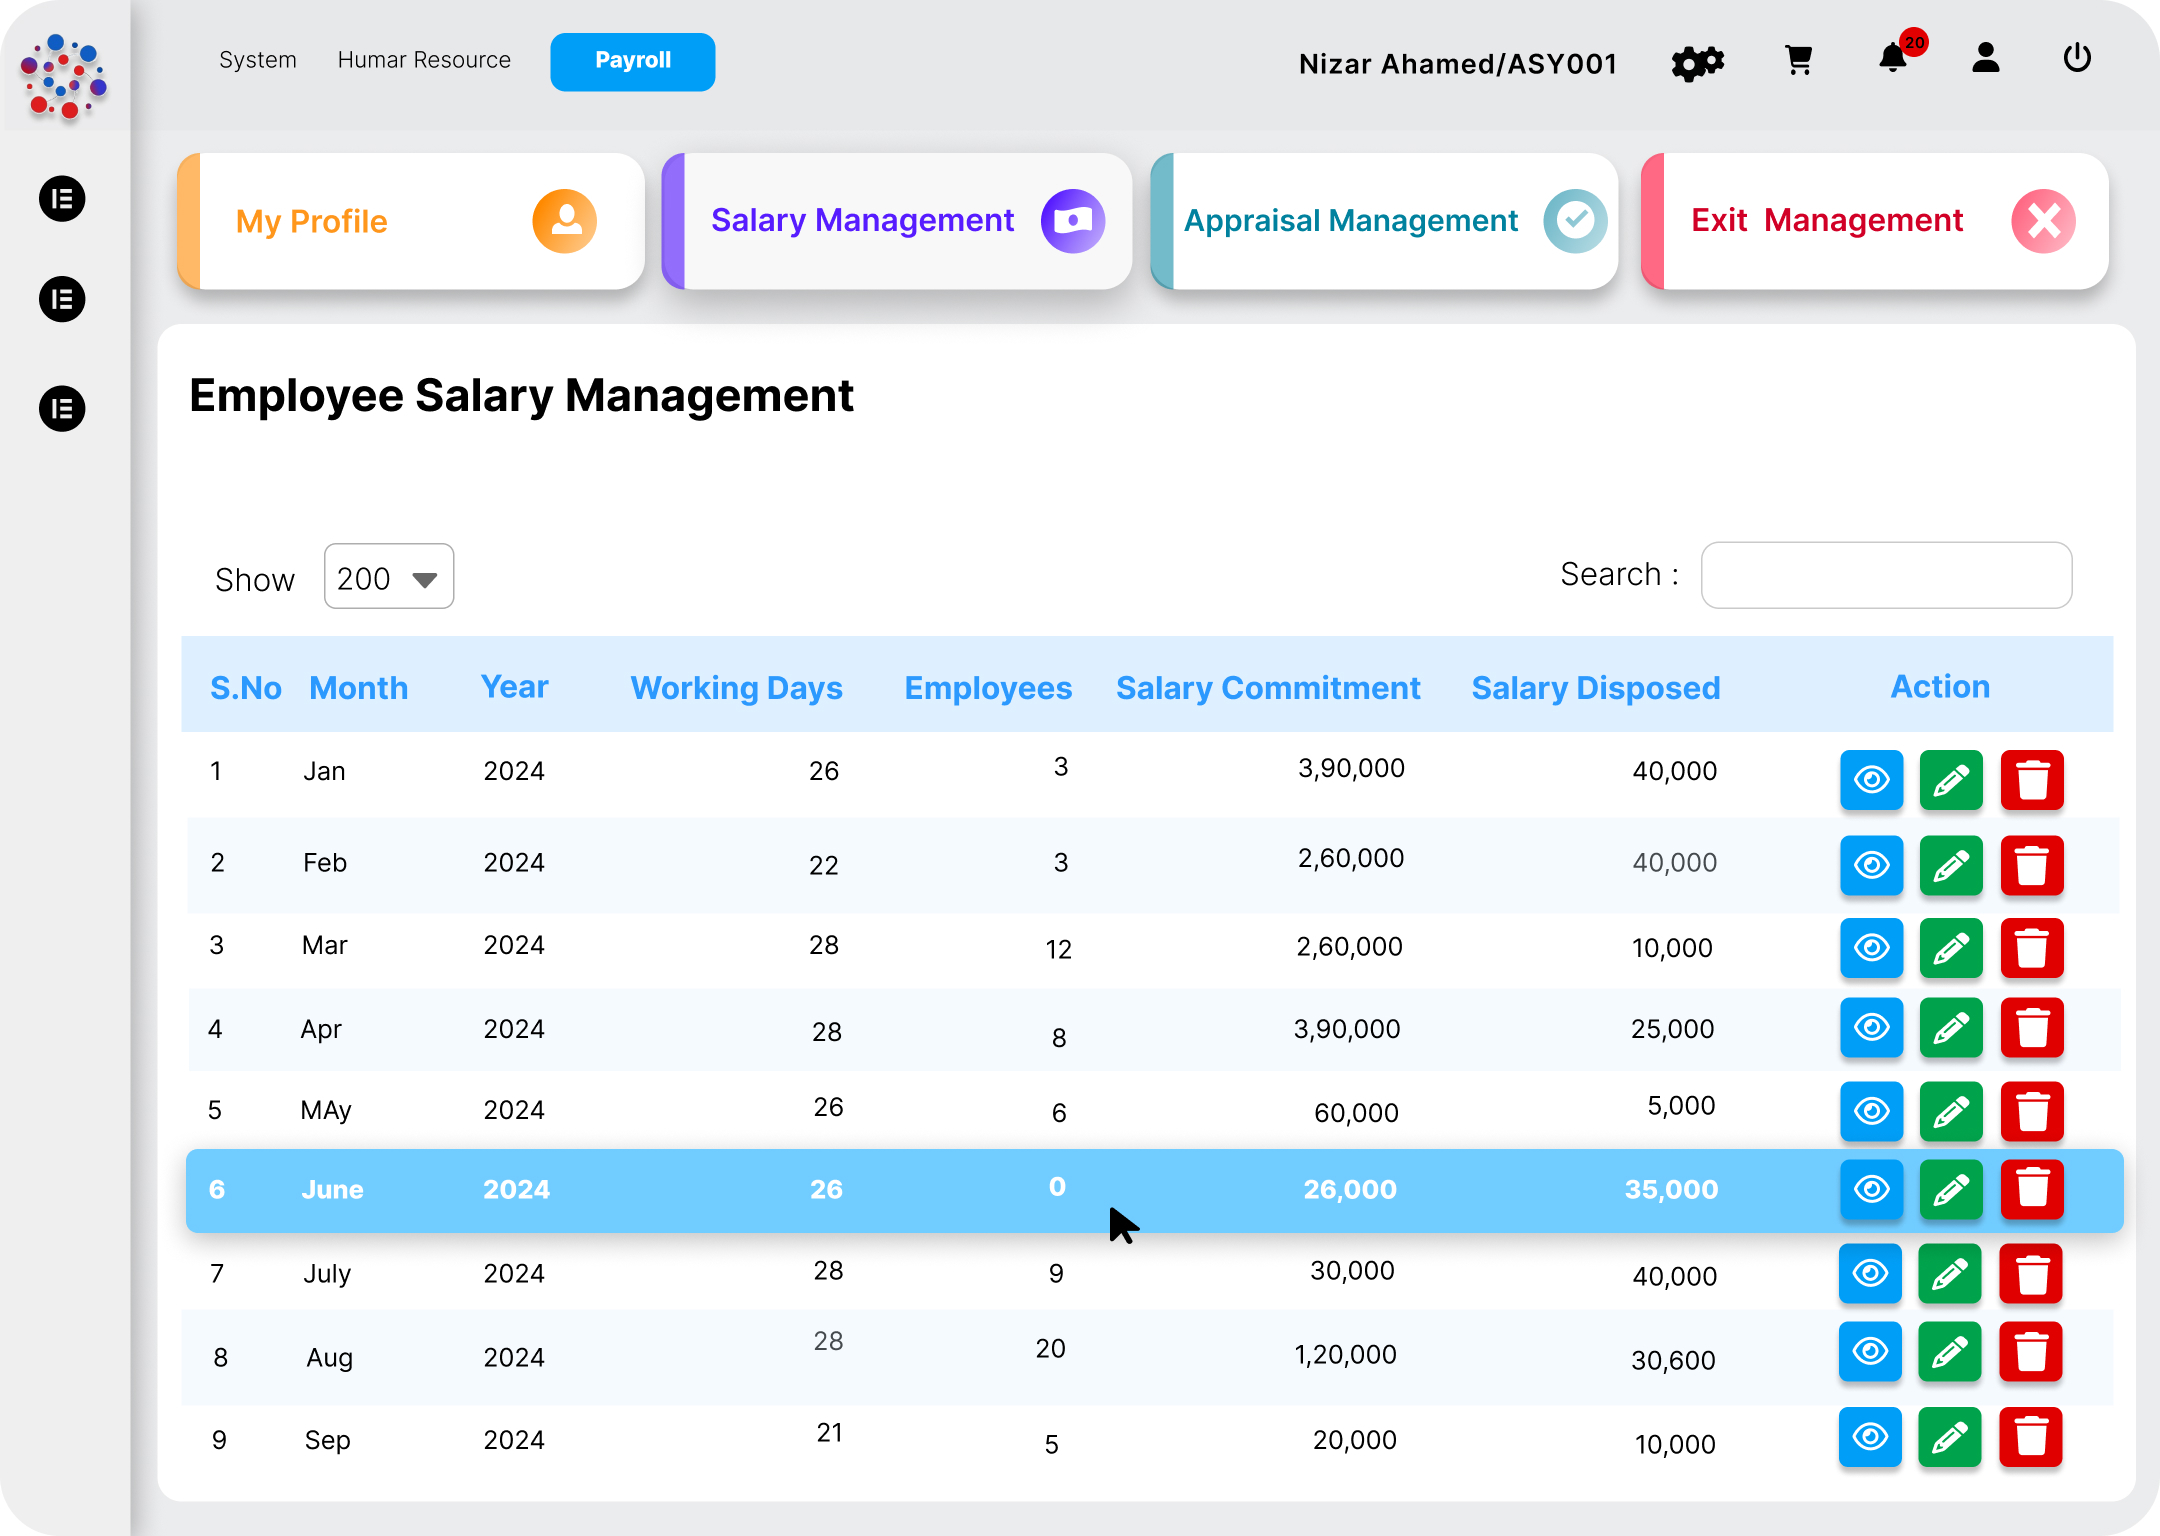This screenshot has height=1536, width=2160.
Task: Open the Humar Resource menu
Action: click(424, 60)
